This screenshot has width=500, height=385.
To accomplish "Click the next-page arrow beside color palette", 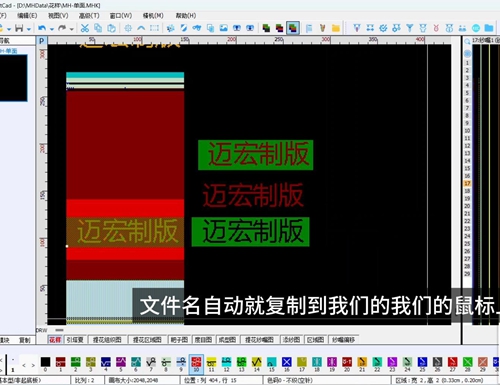I will click(x=33, y=365).
